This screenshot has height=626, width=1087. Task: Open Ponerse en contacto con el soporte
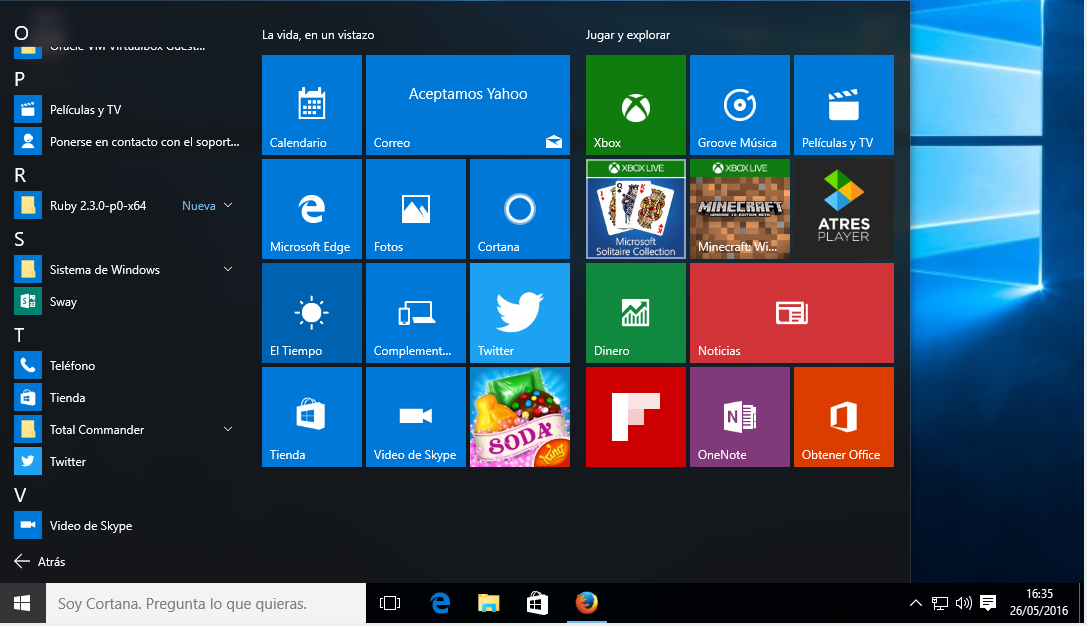[143, 141]
